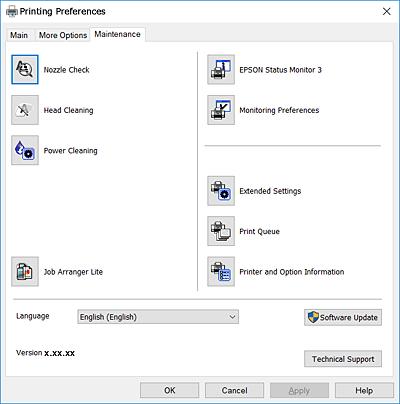The width and height of the screenshot is (400, 404).
Task: Open Extended Settings icon
Action: (x=221, y=191)
